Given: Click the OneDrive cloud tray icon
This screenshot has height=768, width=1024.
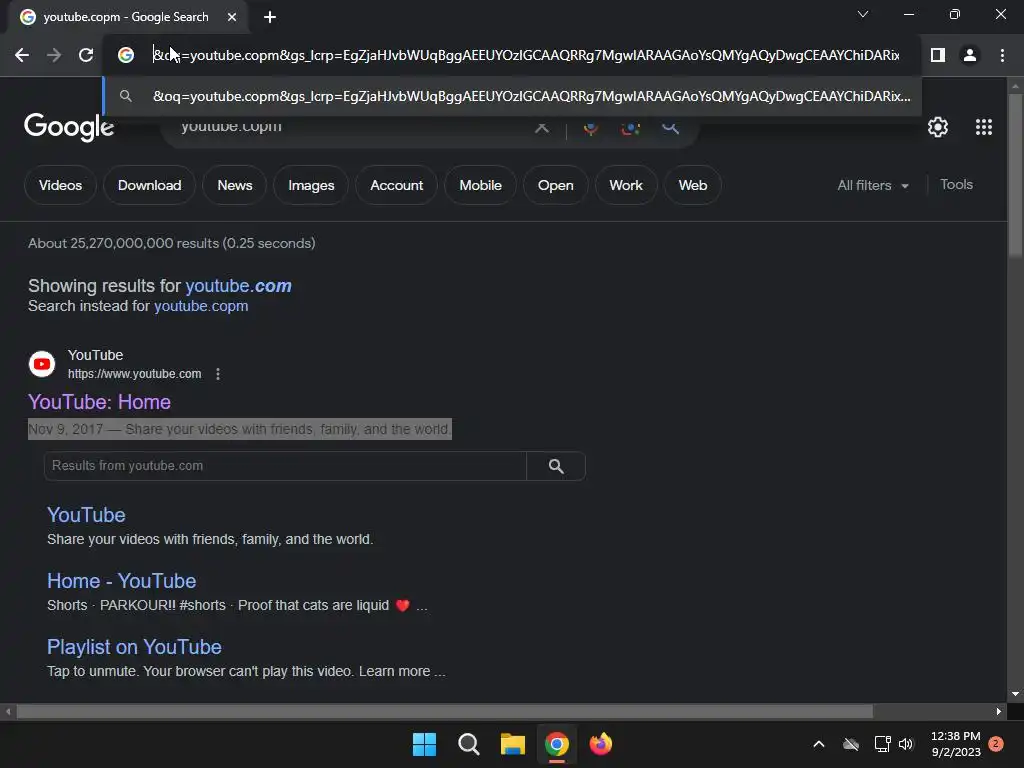Looking at the screenshot, I should pos(850,744).
